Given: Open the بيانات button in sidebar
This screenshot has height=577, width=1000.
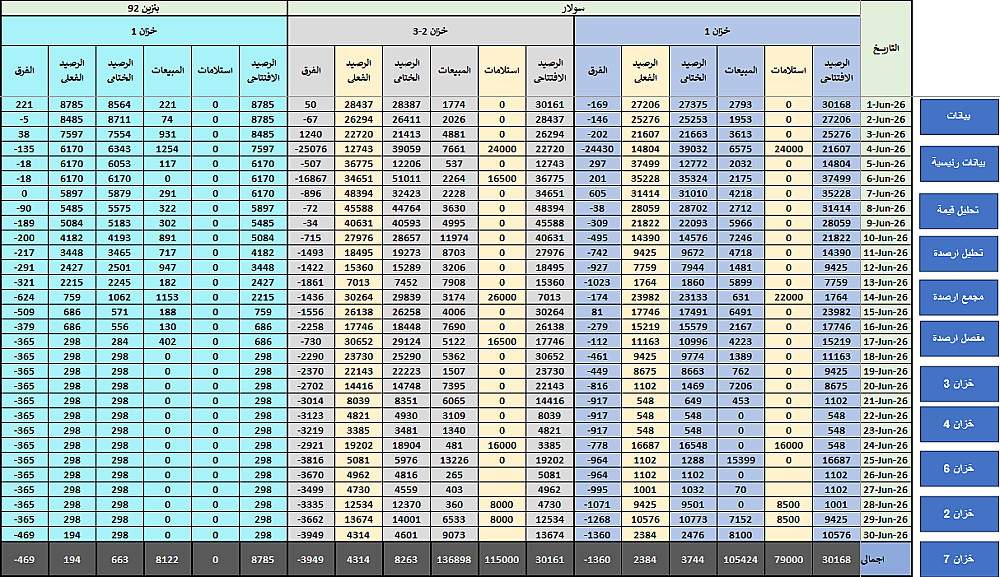Looking at the screenshot, I should point(959,116).
